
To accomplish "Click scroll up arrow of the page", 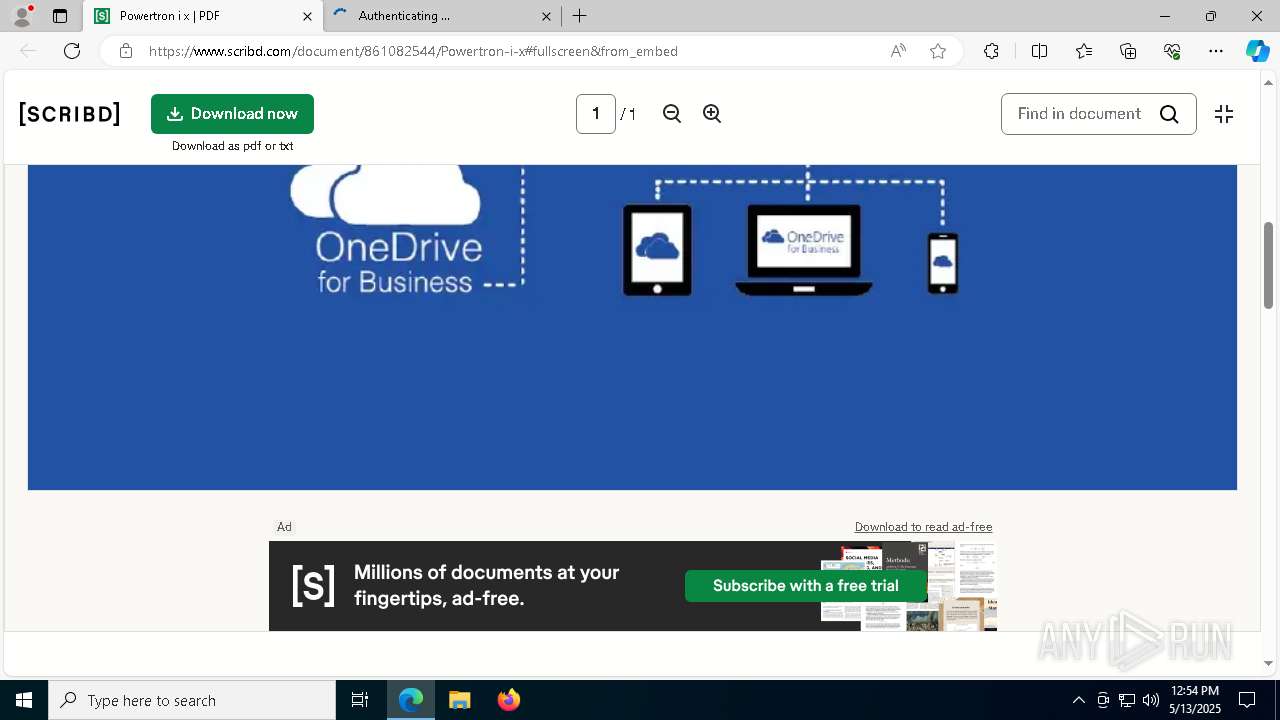I will pyautogui.click(x=1268, y=82).
